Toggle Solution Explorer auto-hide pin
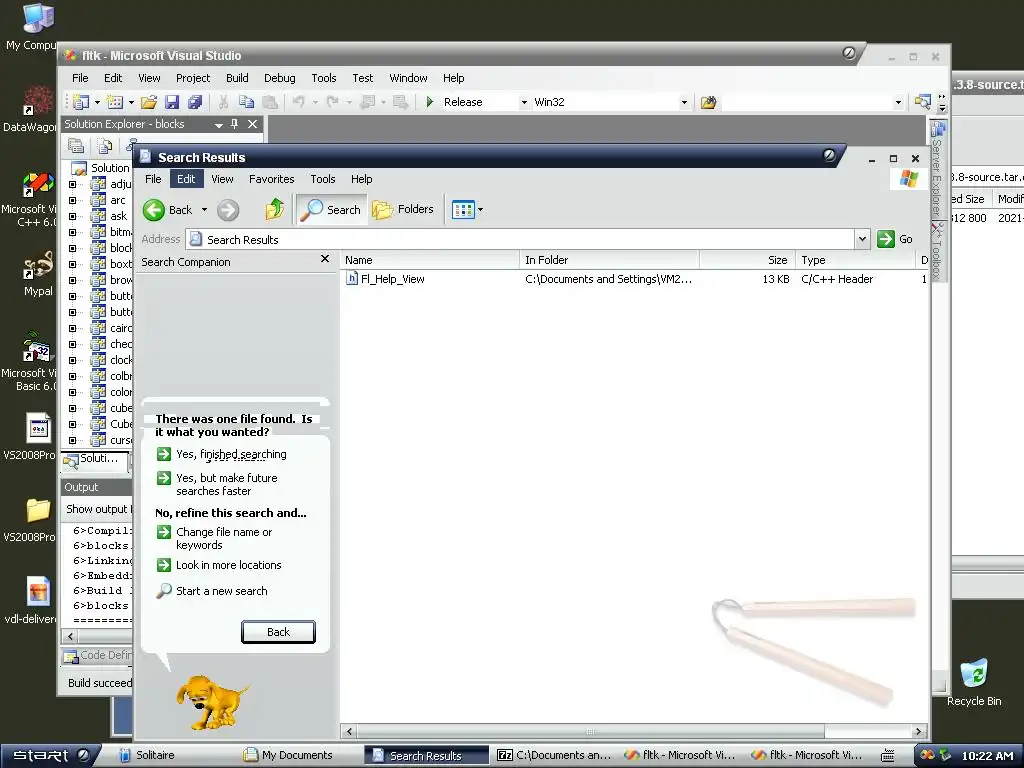1024x768 pixels. (235, 124)
